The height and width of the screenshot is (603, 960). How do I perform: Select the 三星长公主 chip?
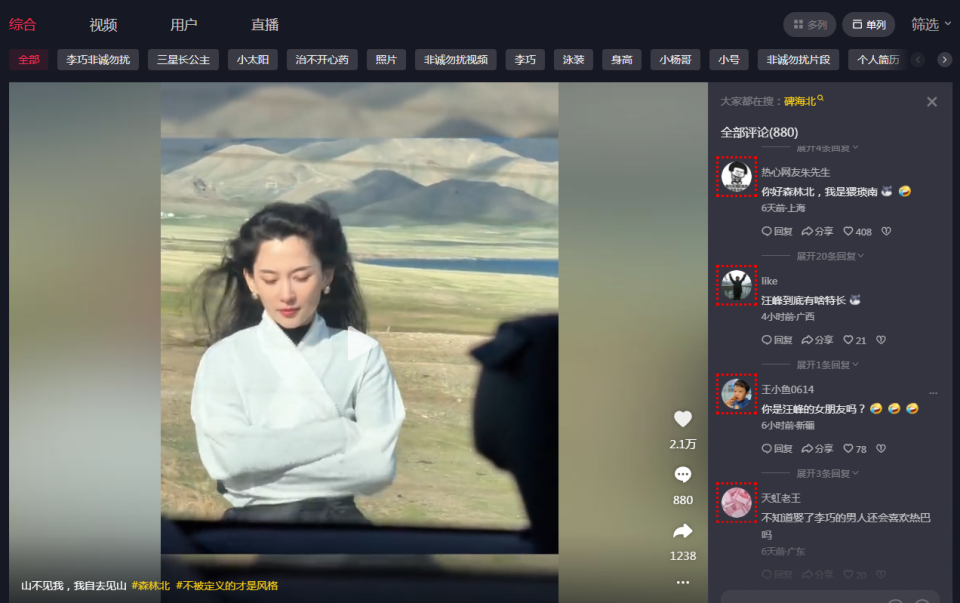click(183, 59)
